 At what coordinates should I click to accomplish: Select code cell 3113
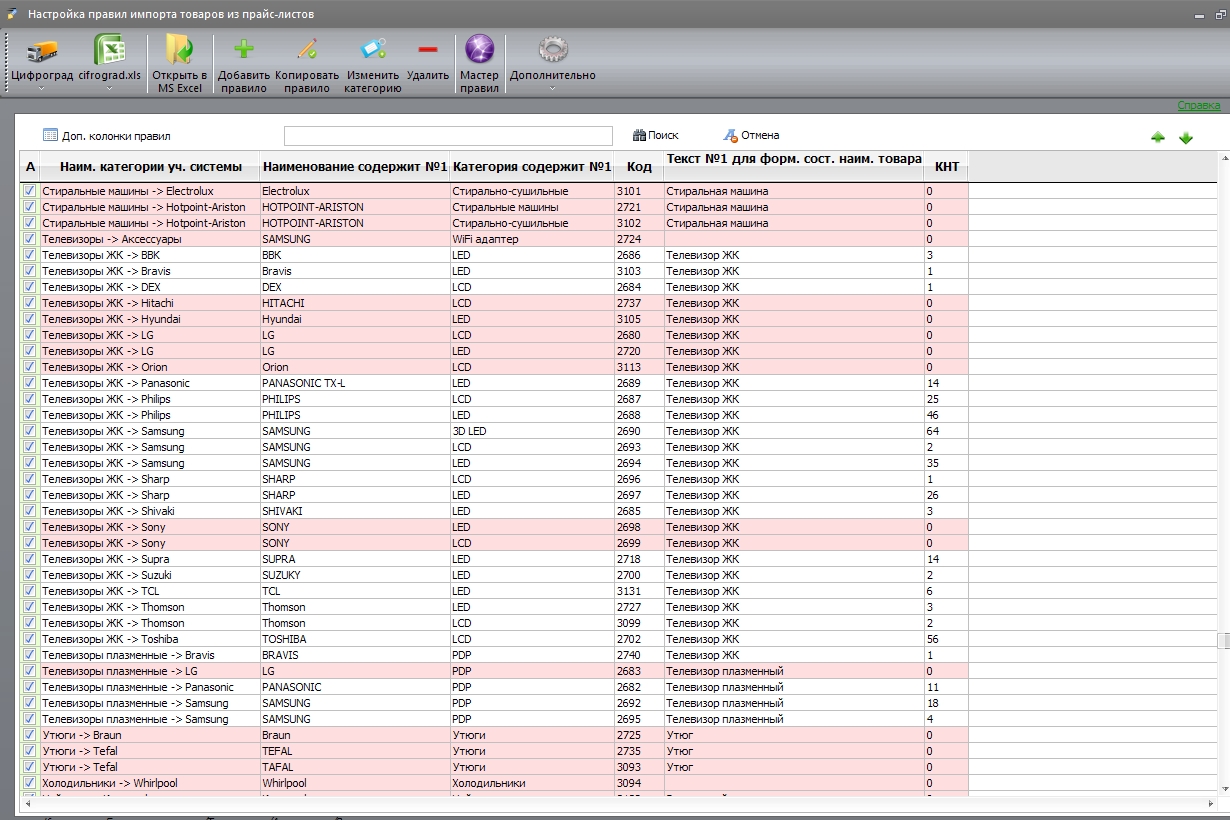[x=639, y=367]
